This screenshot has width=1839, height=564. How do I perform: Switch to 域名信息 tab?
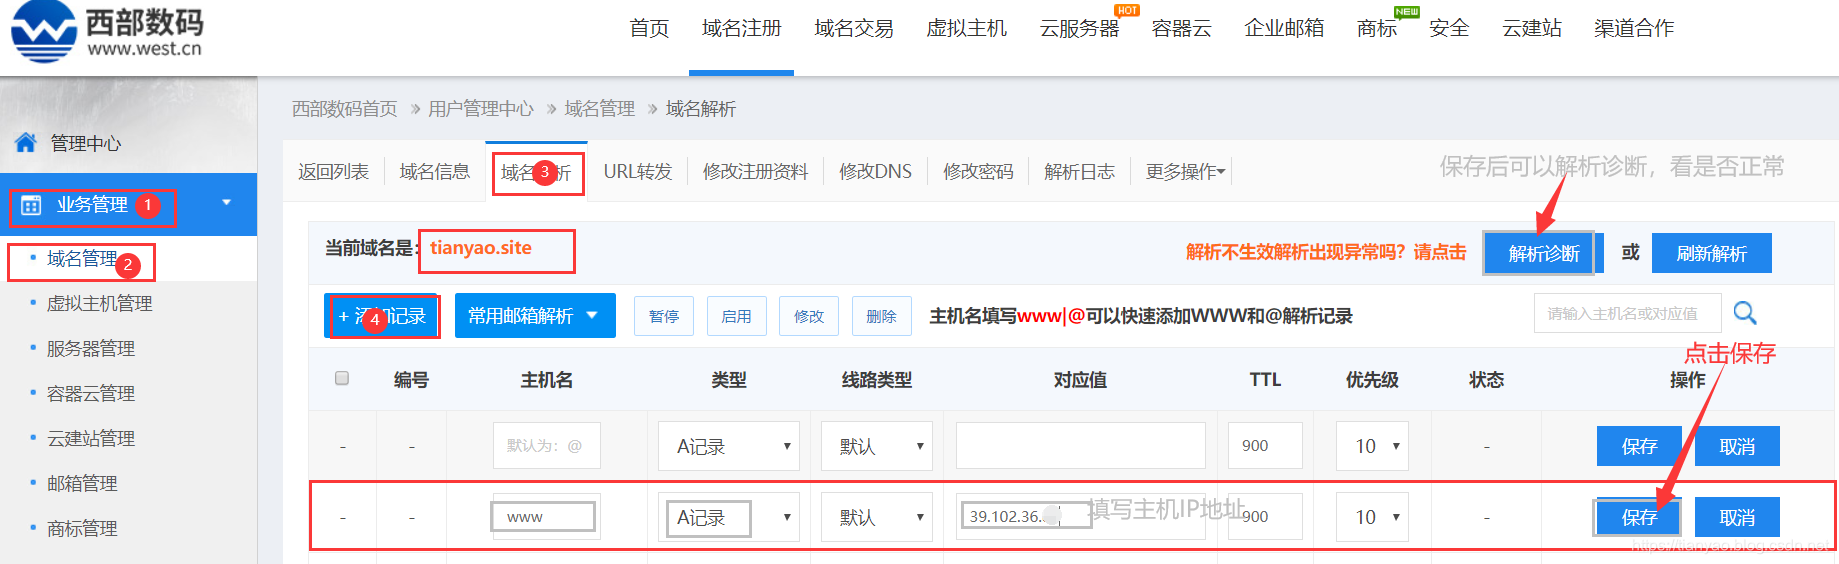tap(435, 172)
